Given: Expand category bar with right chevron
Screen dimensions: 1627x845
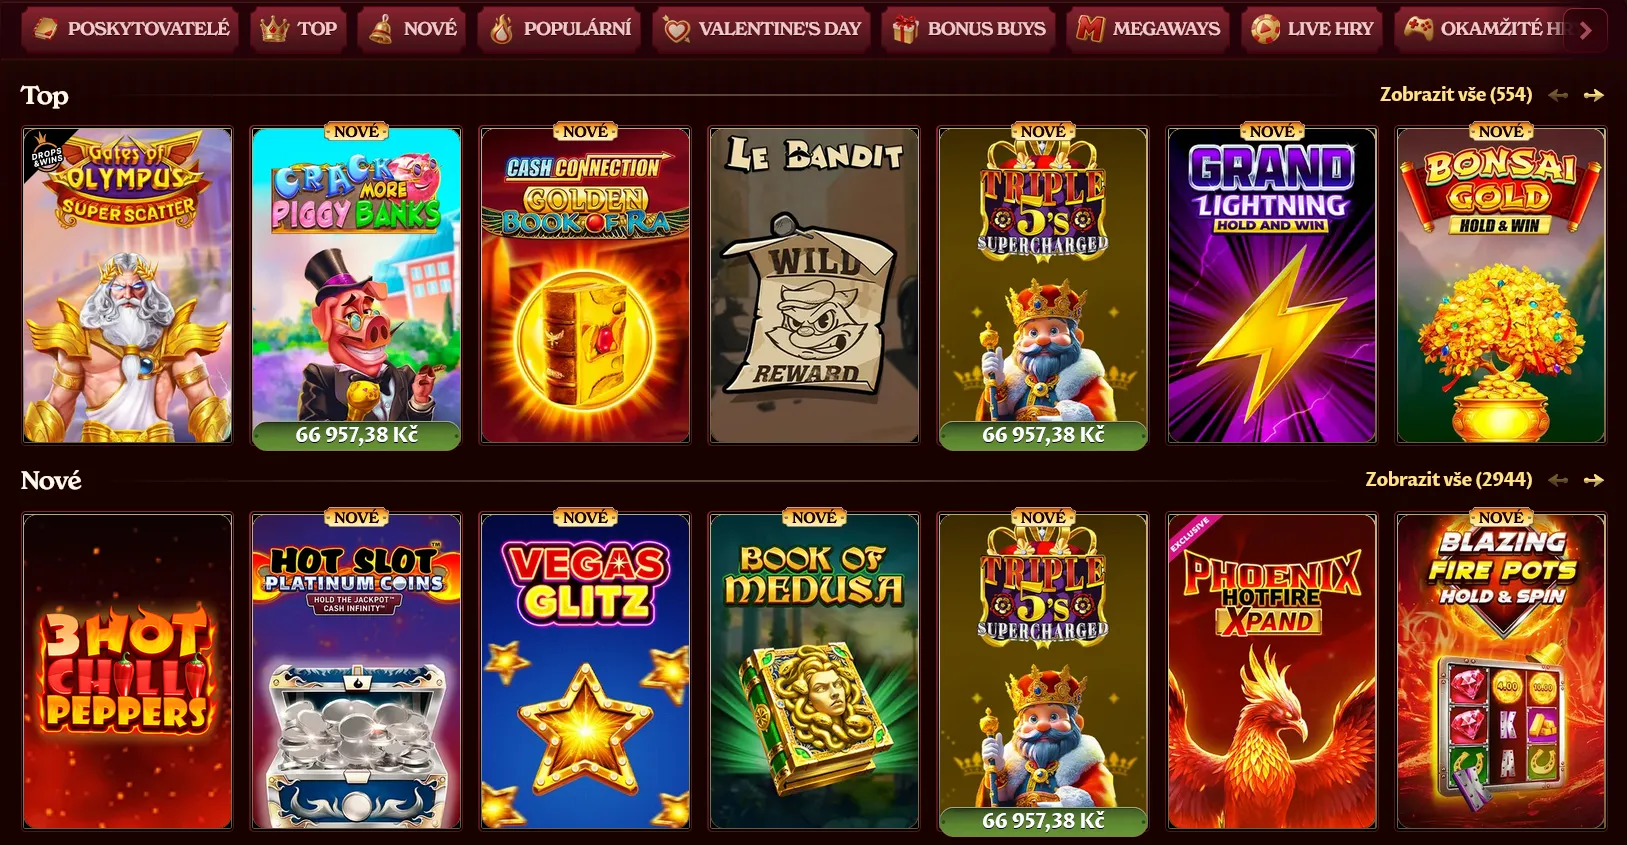Looking at the screenshot, I should point(1585,30).
